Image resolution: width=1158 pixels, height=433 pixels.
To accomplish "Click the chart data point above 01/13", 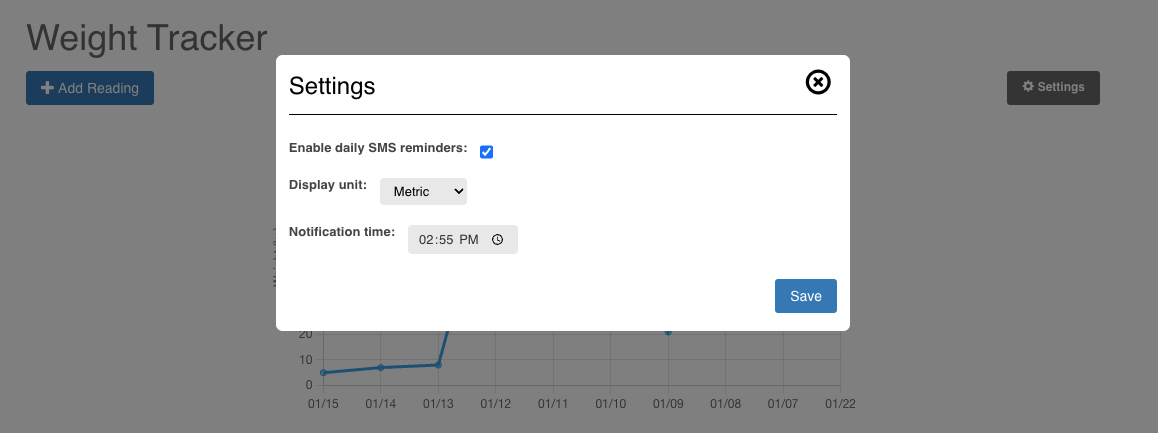I will point(438,364).
